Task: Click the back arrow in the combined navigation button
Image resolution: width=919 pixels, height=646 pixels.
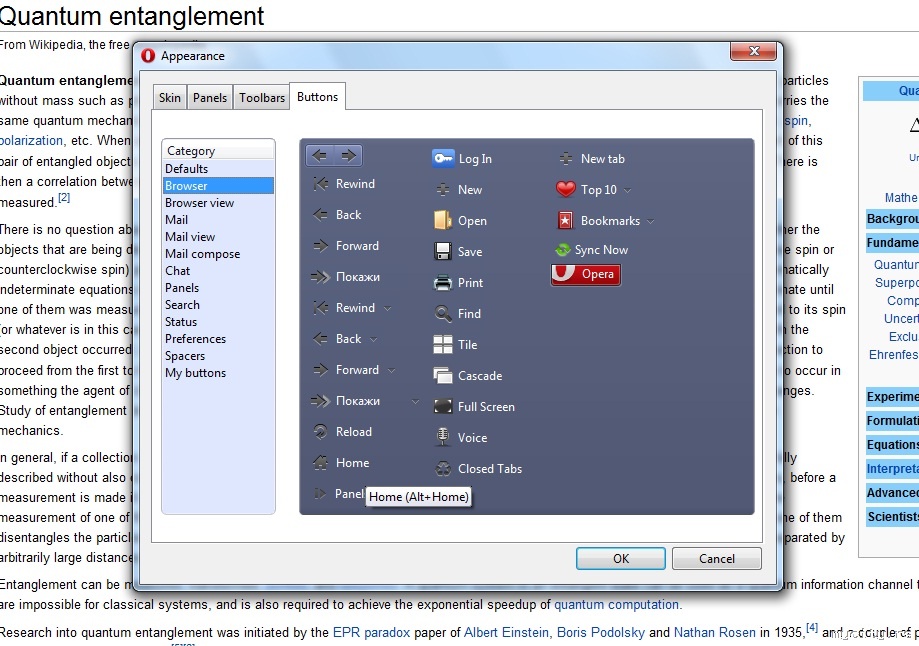Action: 319,155
